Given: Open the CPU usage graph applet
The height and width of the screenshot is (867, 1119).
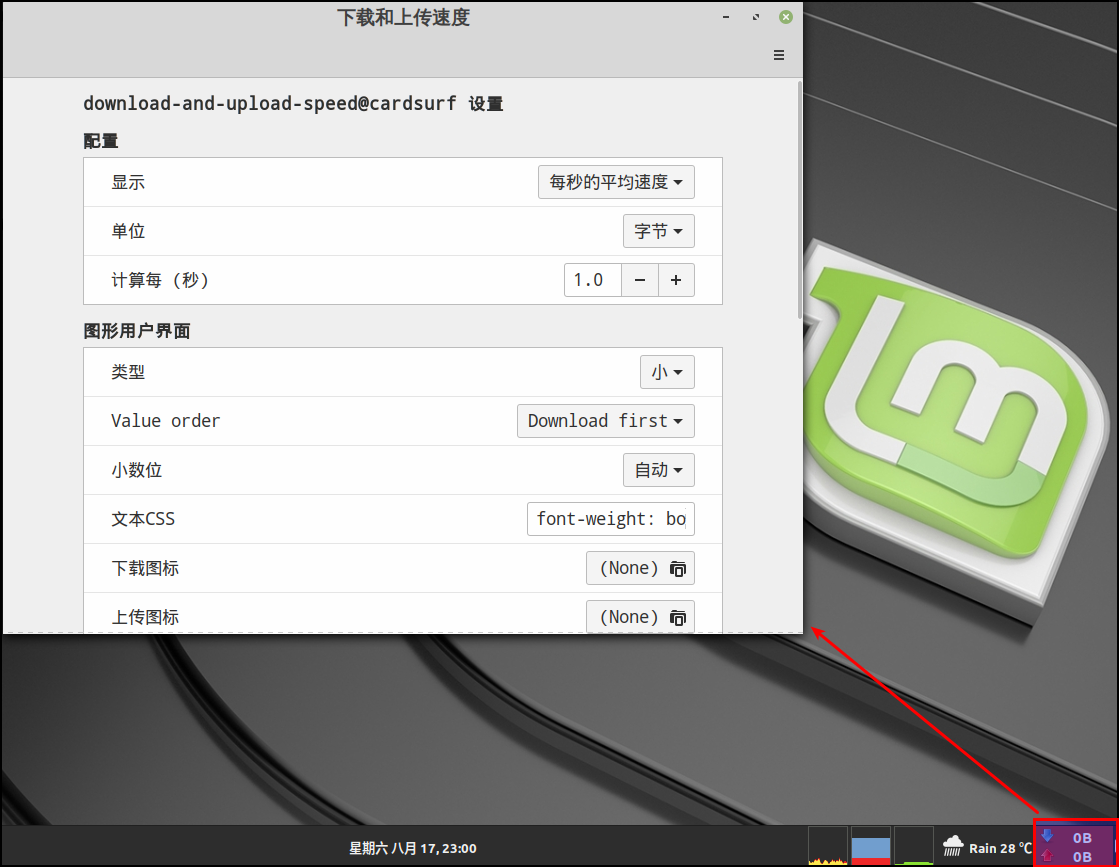Looking at the screenshot, I should click(827, 846).
